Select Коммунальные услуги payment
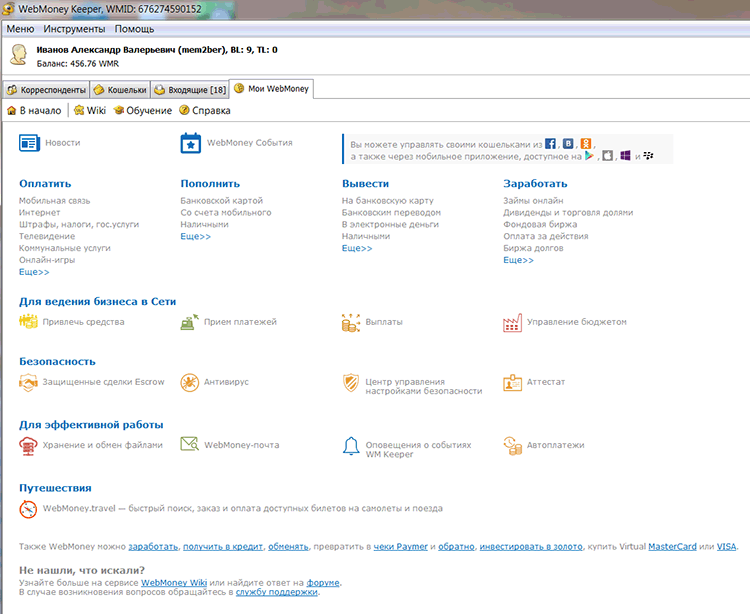Image resolution: width=750 pixels, height=614 pixels. tap(65, 248)
